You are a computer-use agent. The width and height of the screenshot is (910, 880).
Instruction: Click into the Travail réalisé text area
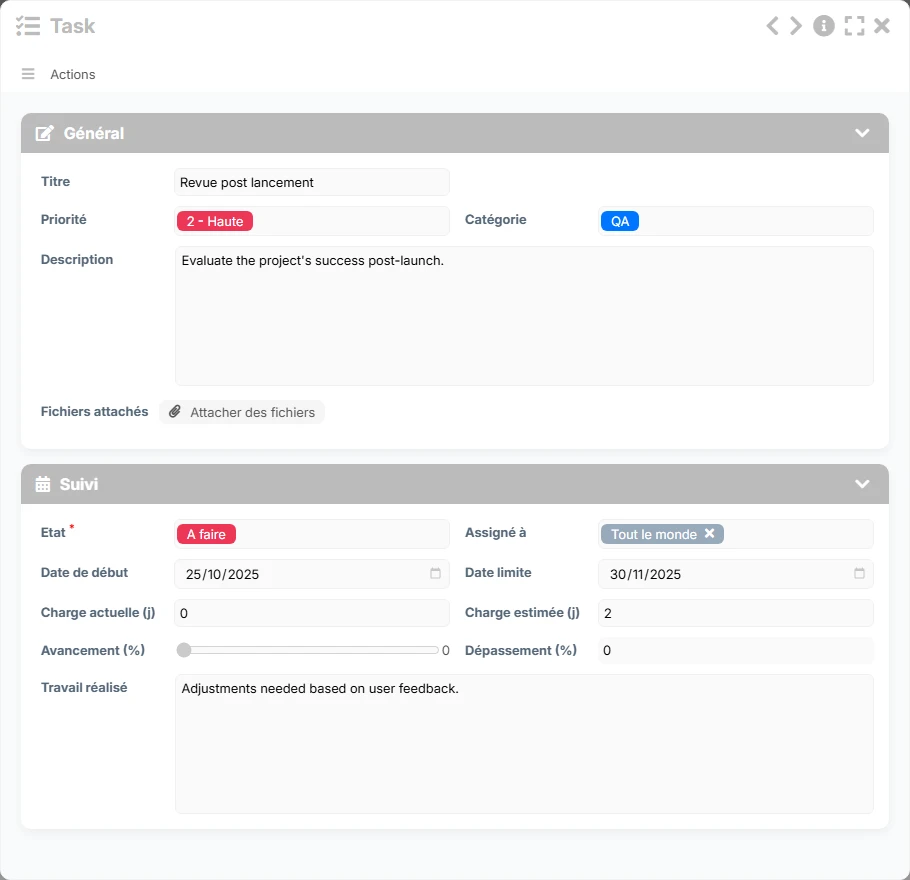tap(524, 744)
